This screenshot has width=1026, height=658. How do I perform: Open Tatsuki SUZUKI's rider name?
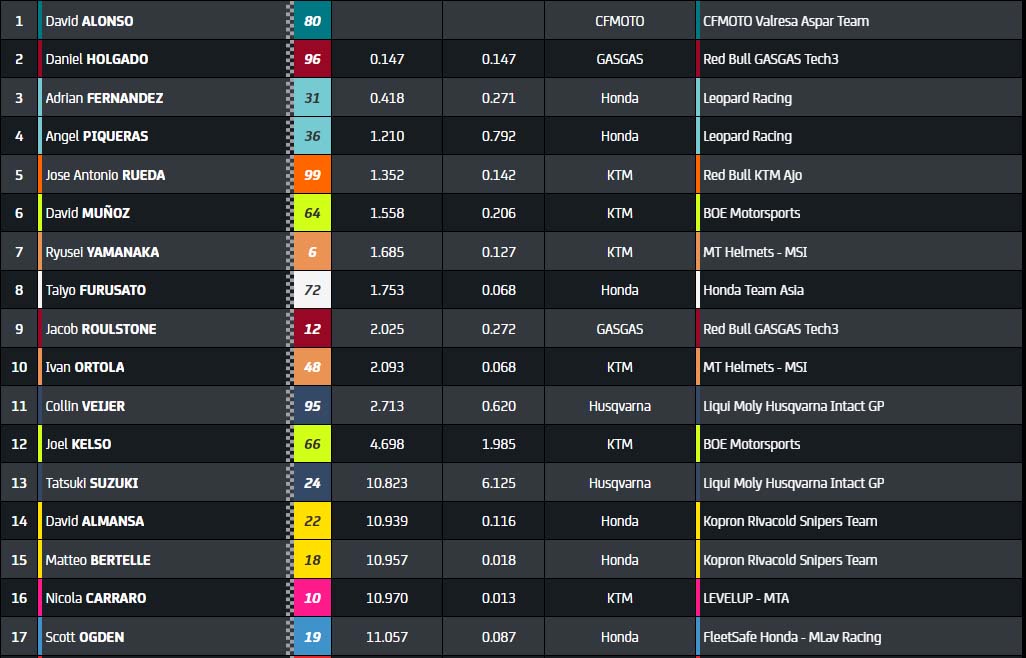click(x=92, y=483)
